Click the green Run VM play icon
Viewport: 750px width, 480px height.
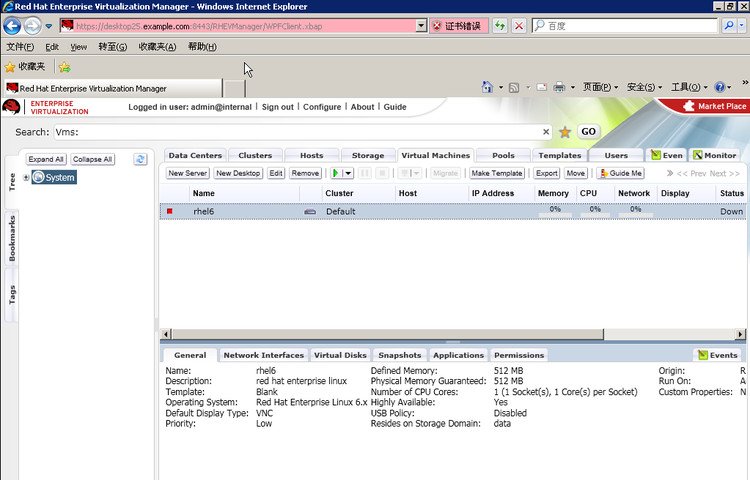[x=336, y=173]
